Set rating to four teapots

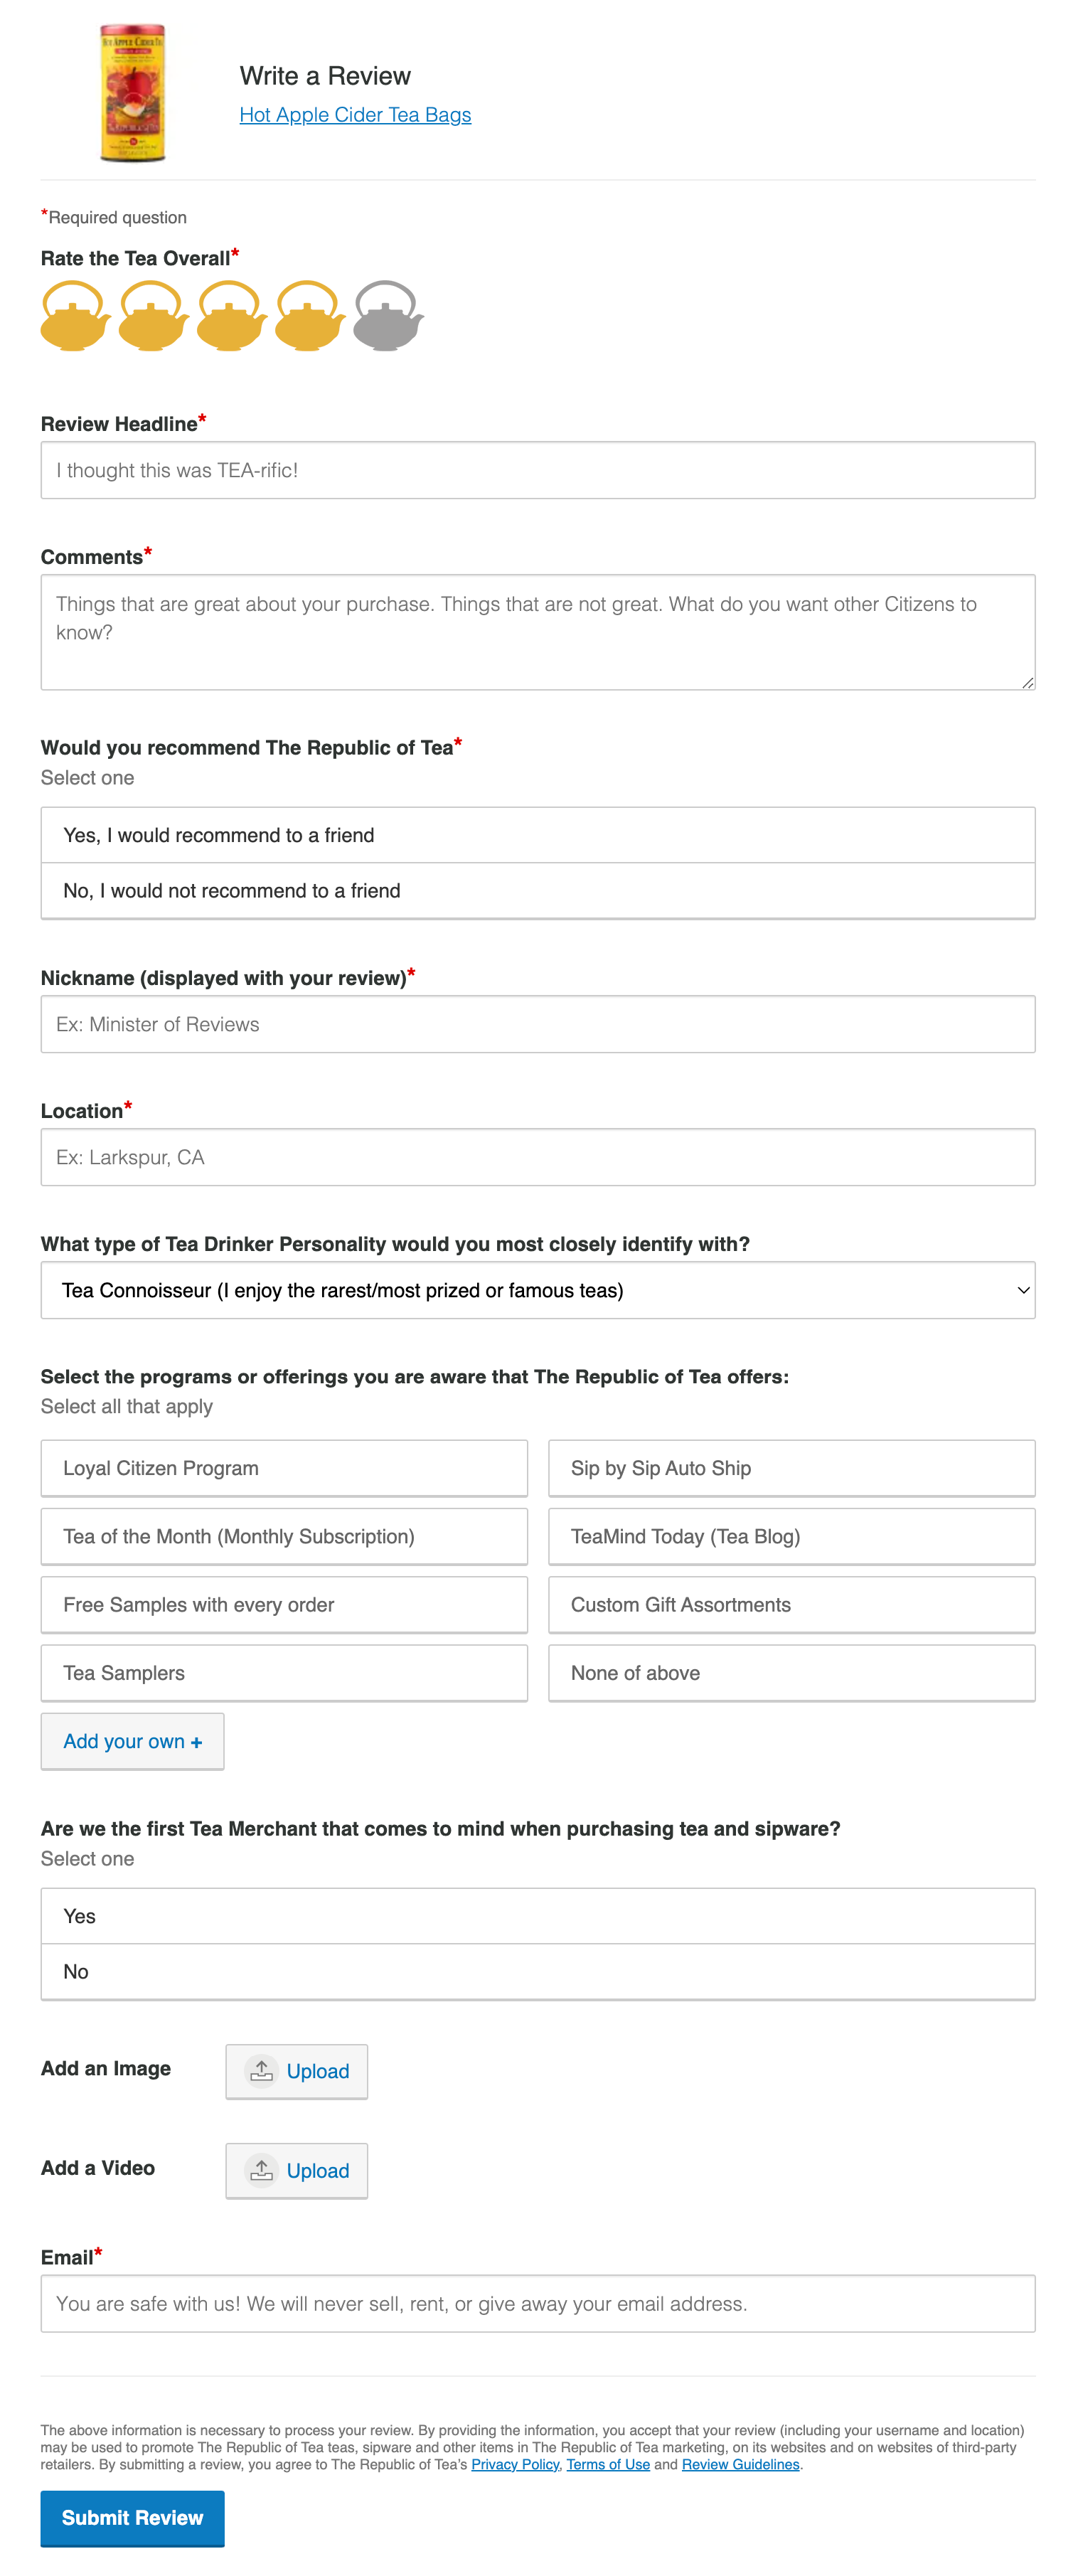tap(309, 317)
